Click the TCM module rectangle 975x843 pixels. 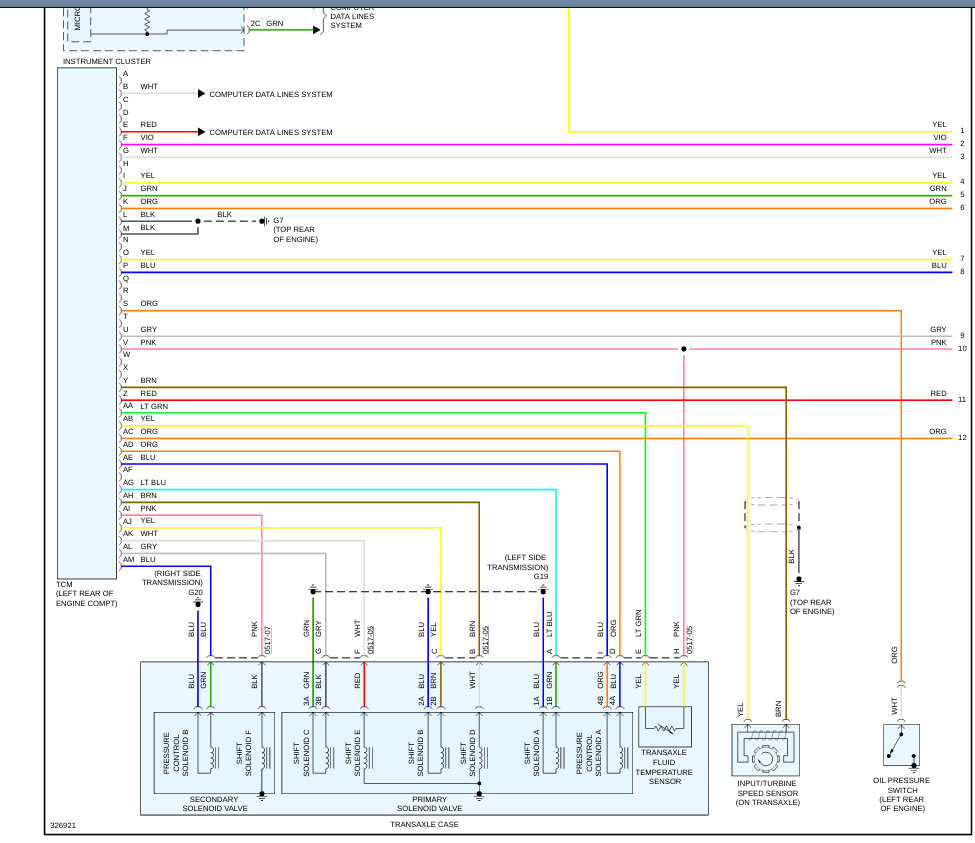coord(88,320)
